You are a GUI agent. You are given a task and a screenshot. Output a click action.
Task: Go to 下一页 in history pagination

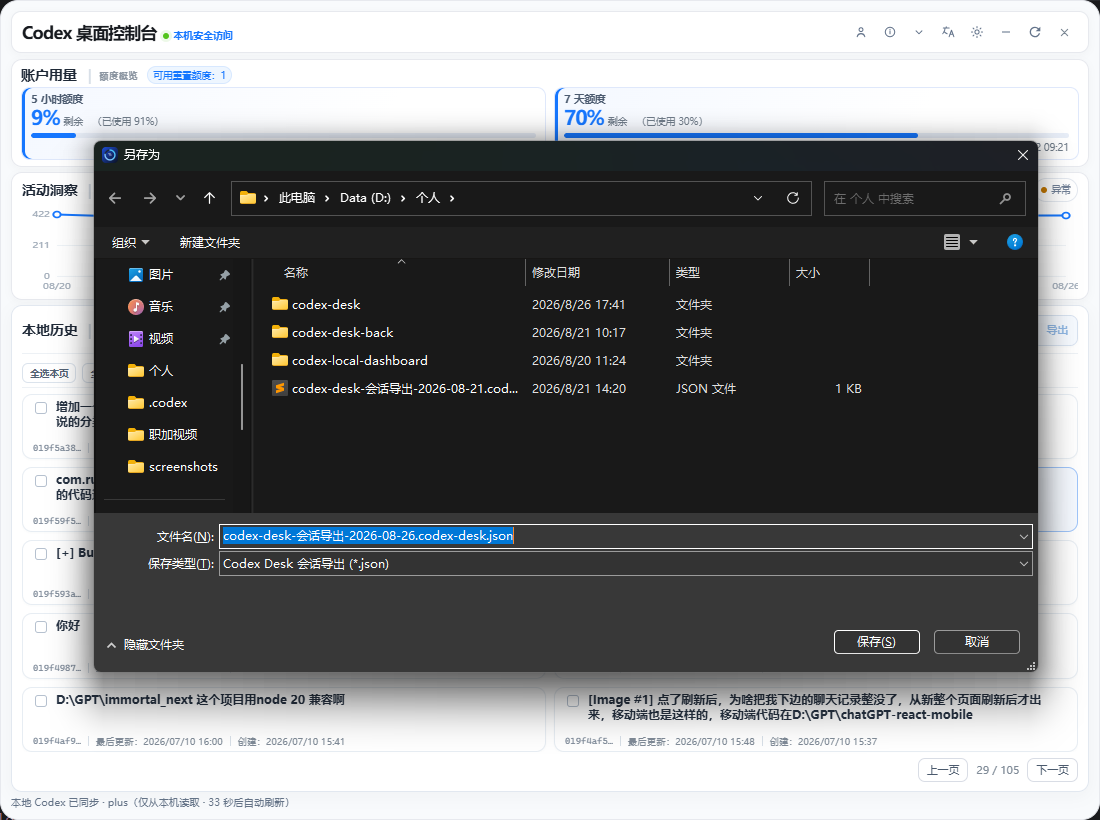pyautogui.click(x=1052, y=770)
